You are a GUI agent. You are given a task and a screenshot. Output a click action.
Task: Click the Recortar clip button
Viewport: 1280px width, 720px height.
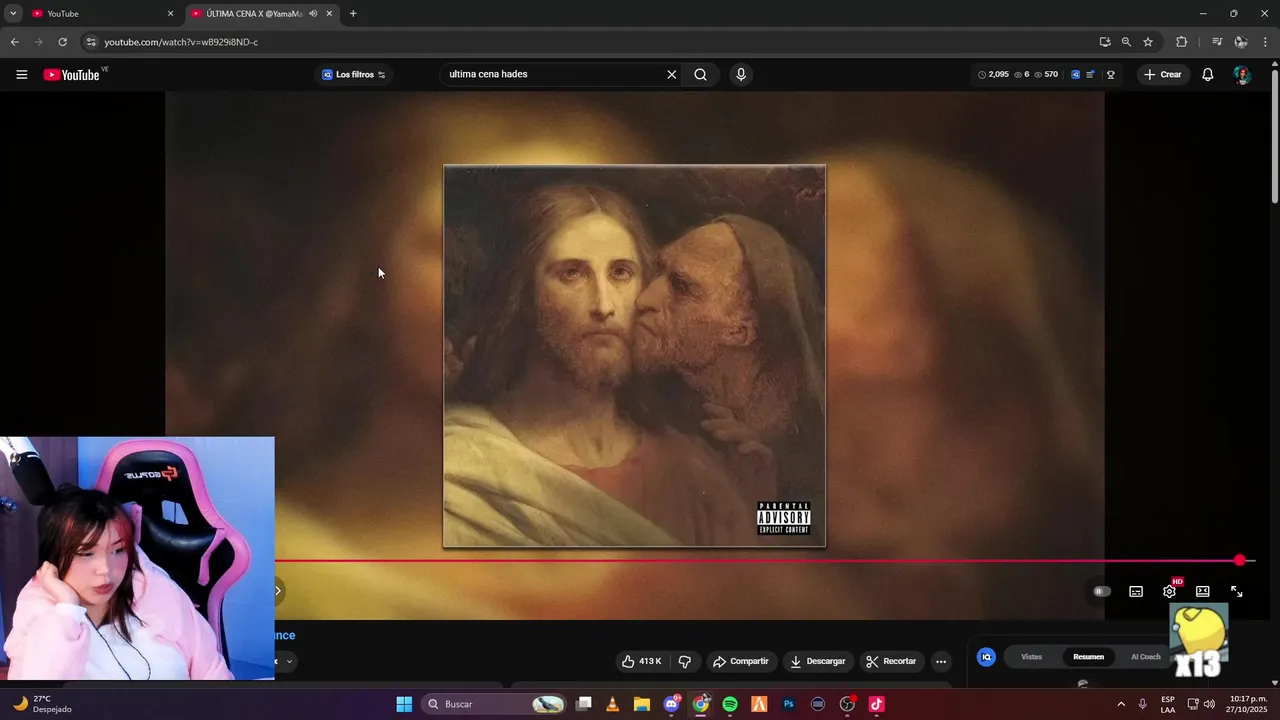coord(891,661)
